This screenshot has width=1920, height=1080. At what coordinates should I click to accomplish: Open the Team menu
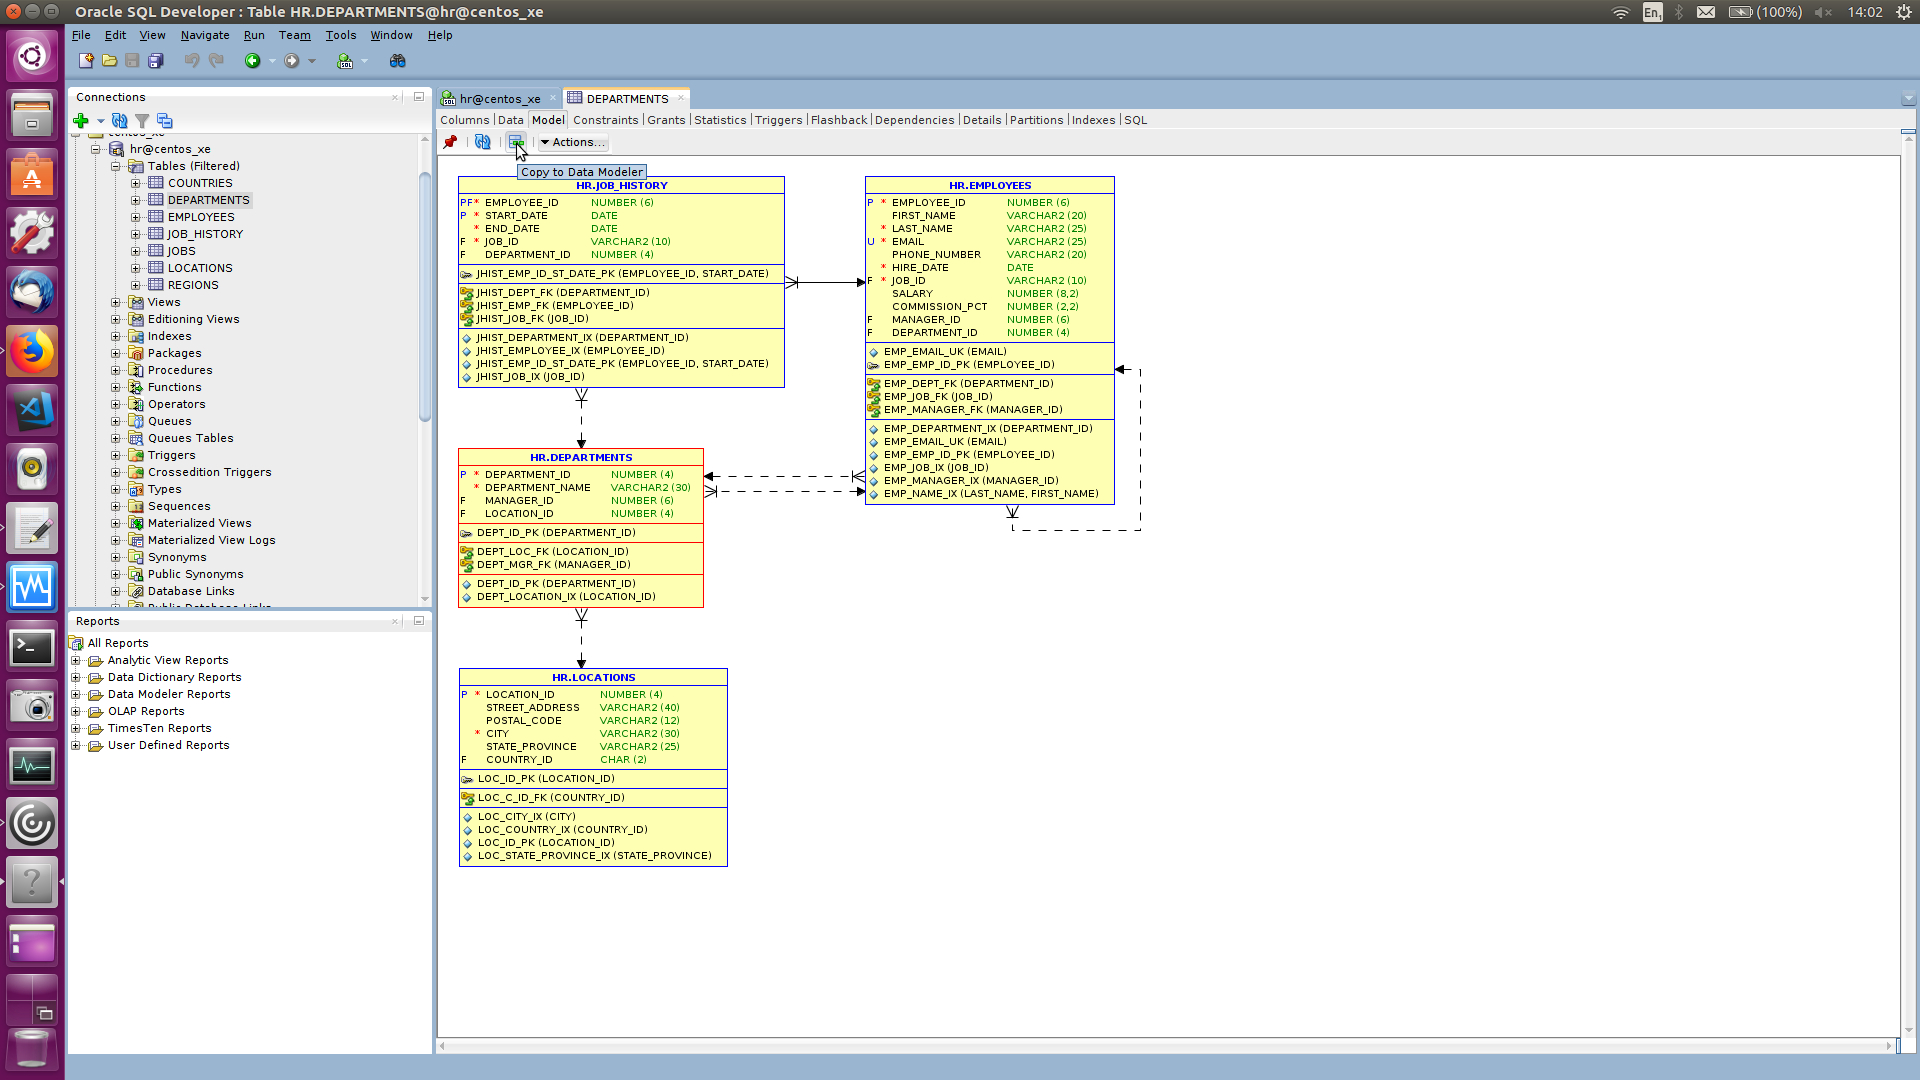click(x=294, y=34)
